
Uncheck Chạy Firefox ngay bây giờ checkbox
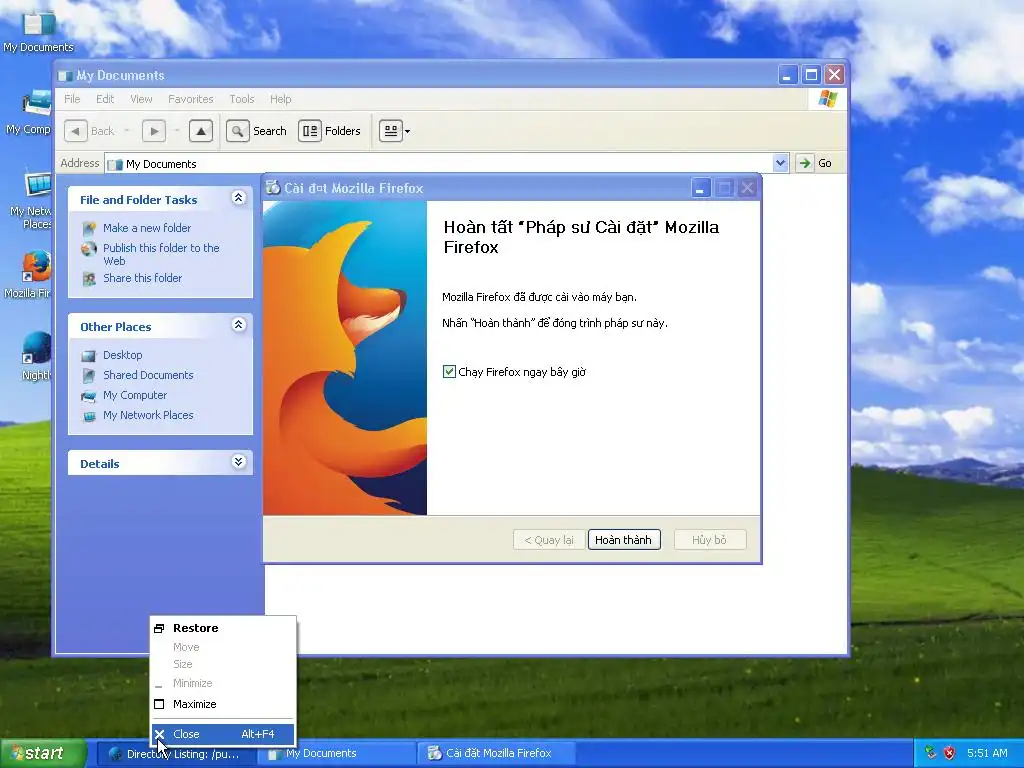(x=449, y=372)
